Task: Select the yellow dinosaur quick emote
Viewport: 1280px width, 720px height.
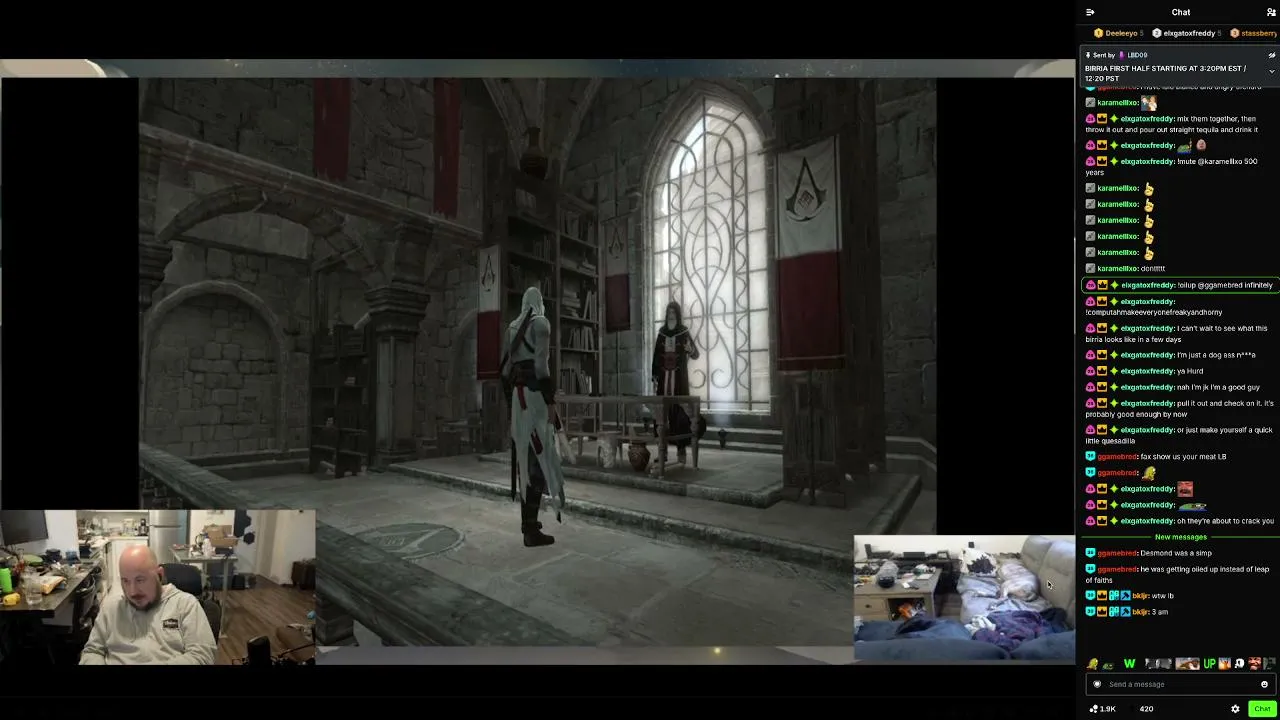Action: tap(1092, 664)
